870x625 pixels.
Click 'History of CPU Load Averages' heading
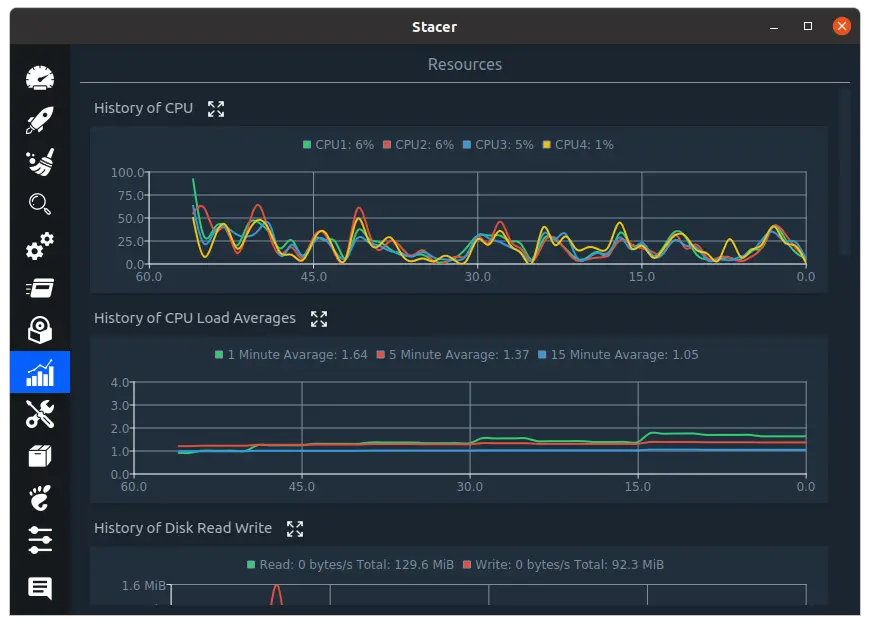[195, 318]
